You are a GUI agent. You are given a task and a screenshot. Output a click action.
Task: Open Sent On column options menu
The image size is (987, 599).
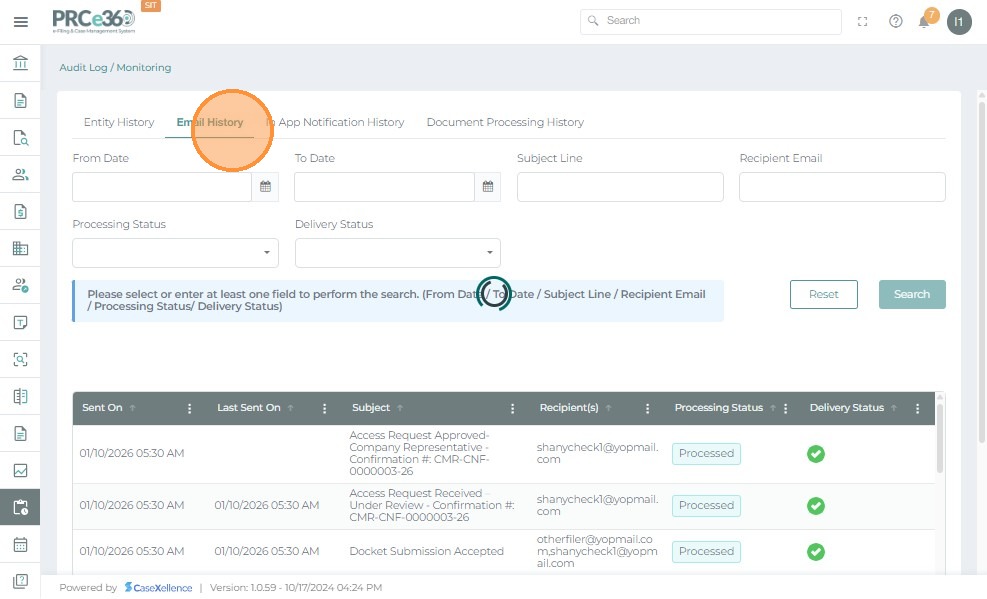(189, 408)
